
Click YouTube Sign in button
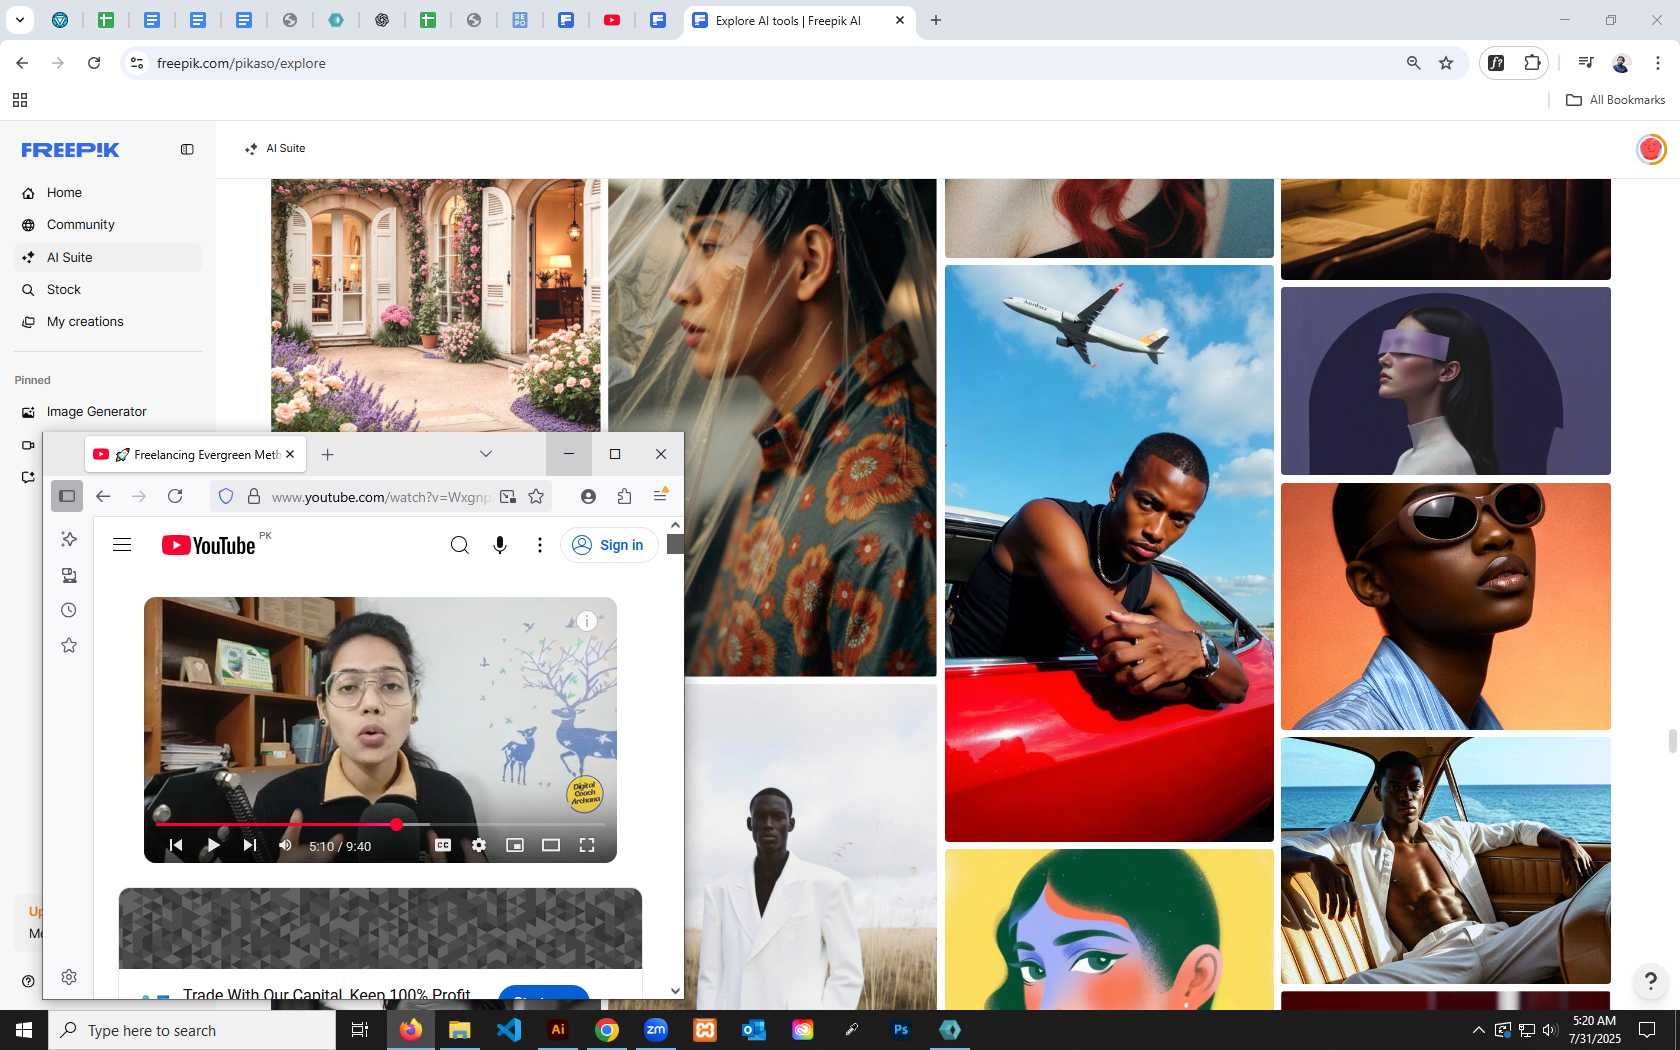coord(609,545)
